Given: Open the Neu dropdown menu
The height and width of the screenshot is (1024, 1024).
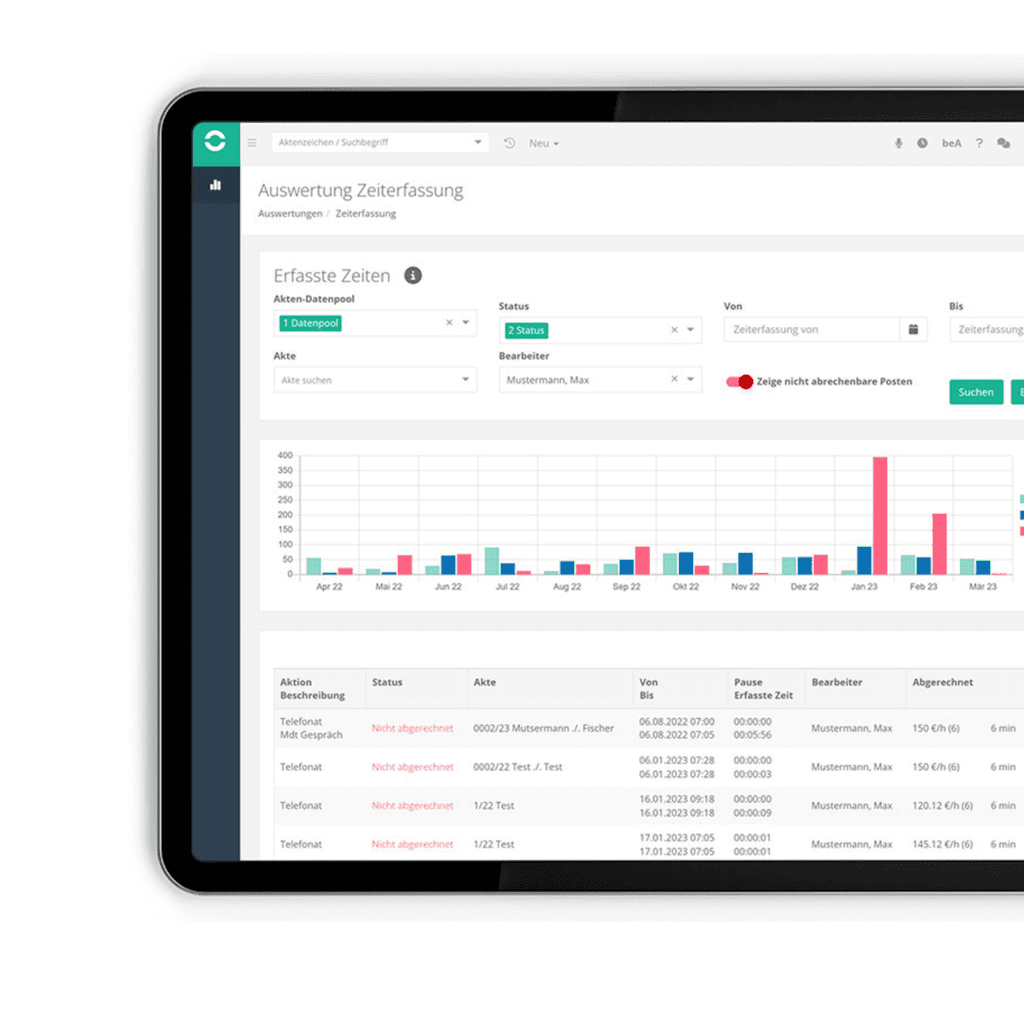Looking at the screenshot, I should click(544, 143).
